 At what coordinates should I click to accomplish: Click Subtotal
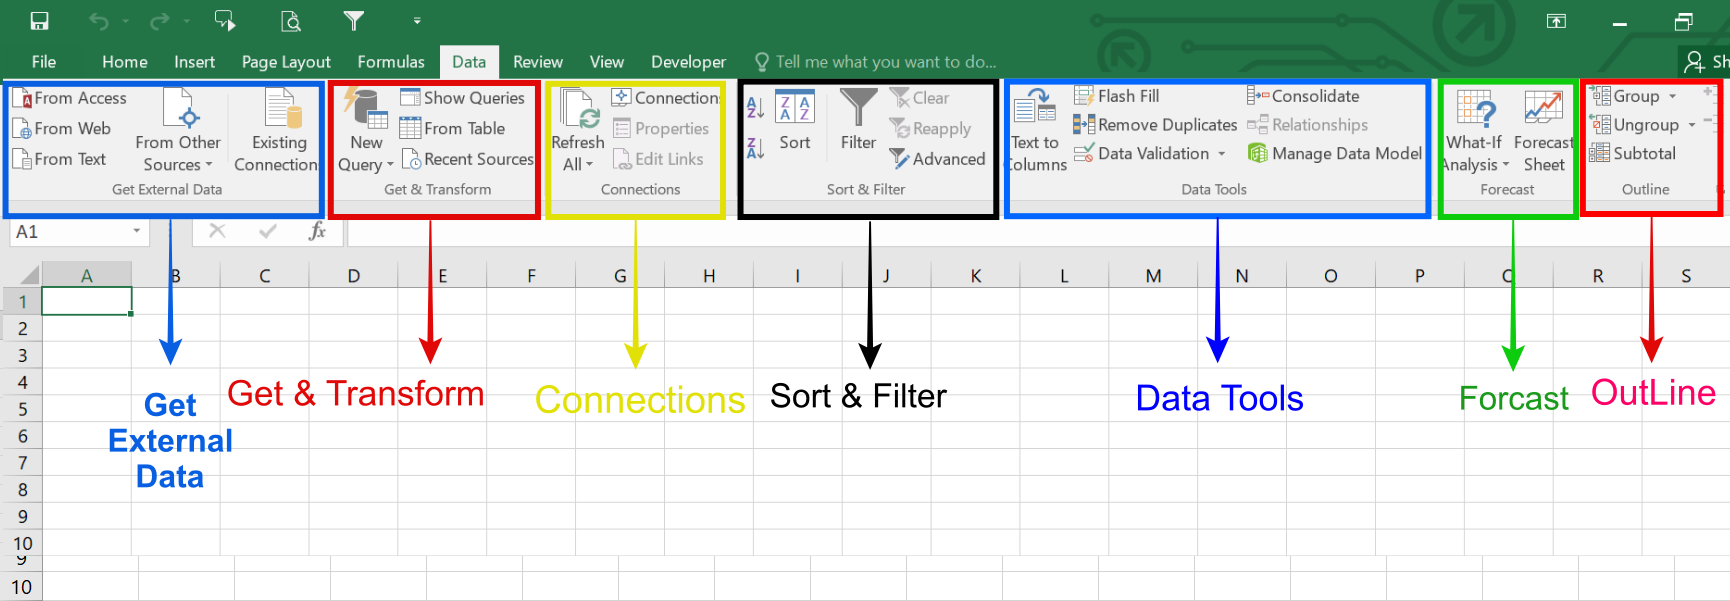(x=1632, y=153)
